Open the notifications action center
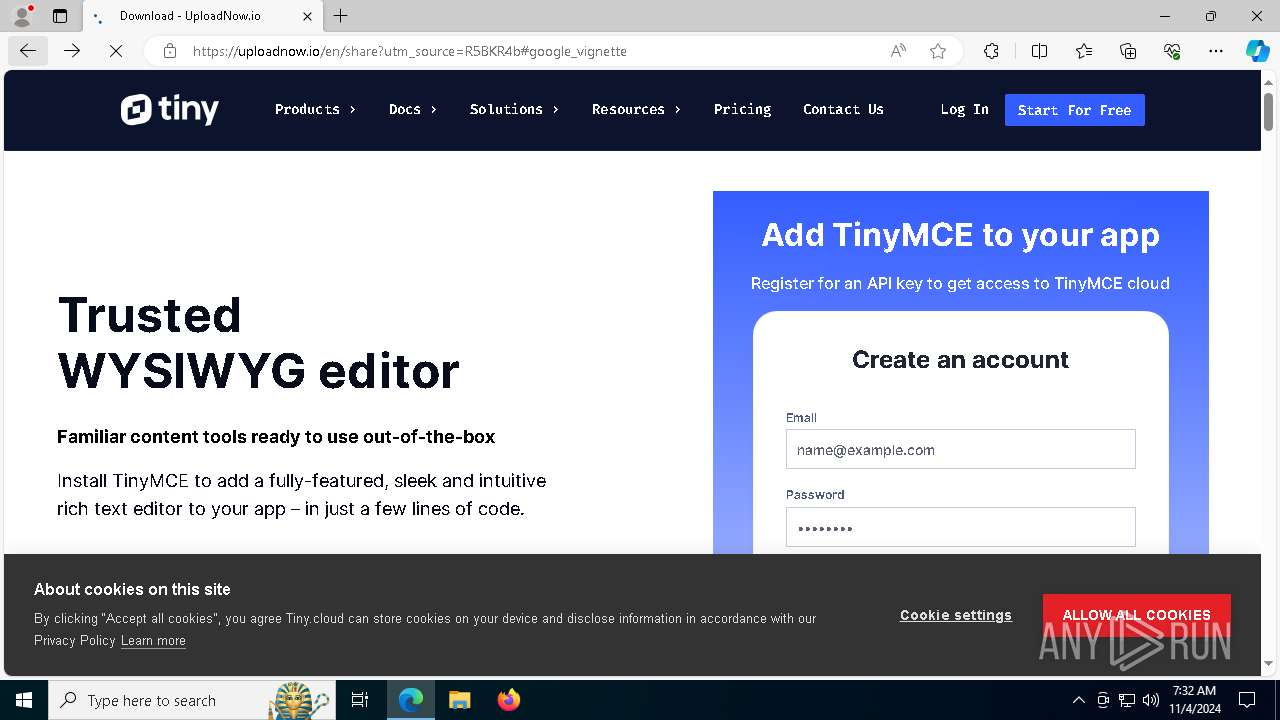This screenshot has width=1280, height=720. 1248,700
